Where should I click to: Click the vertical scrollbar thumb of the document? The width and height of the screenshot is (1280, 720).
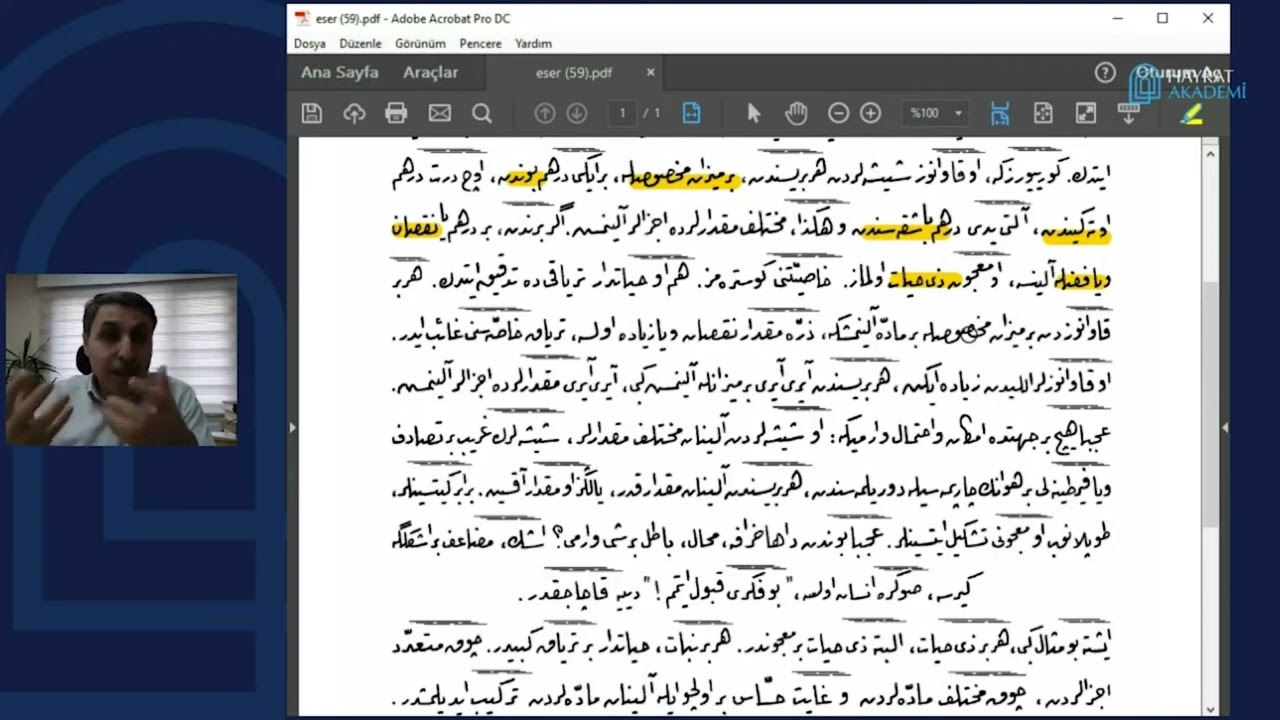1210,403
